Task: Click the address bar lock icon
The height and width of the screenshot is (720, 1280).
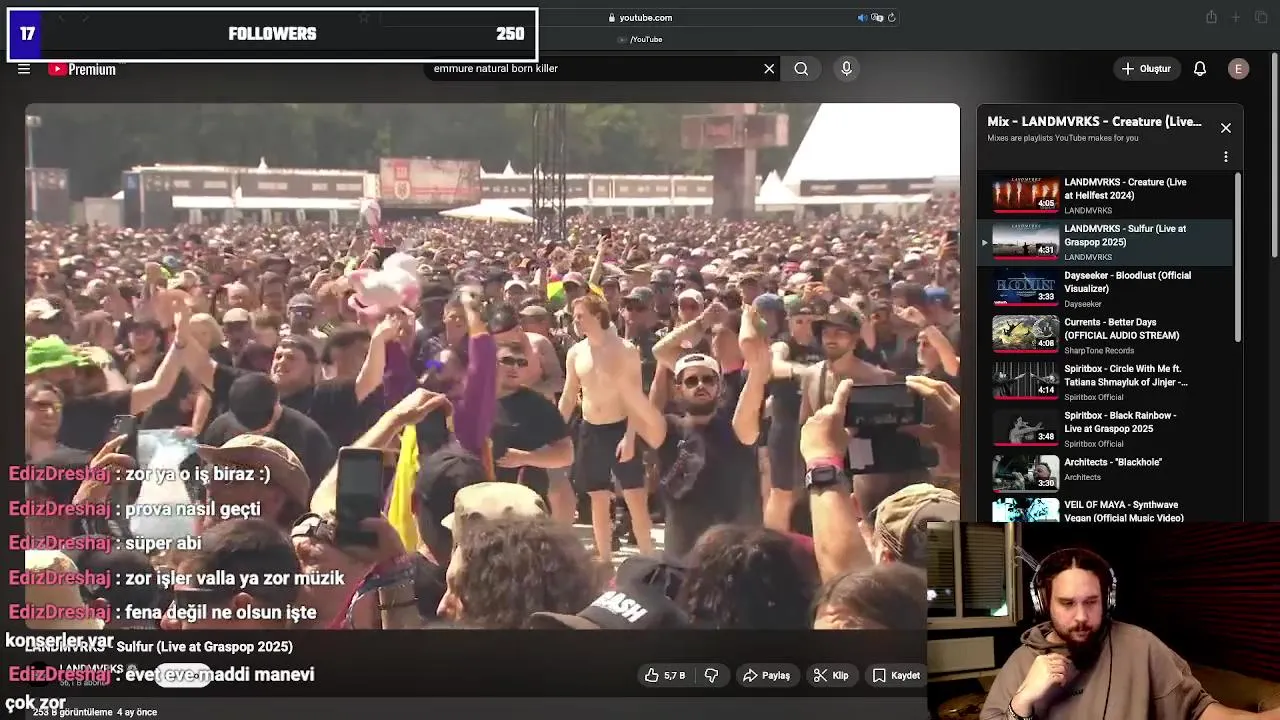Action: pyautogui.click(x=612, y=18)
